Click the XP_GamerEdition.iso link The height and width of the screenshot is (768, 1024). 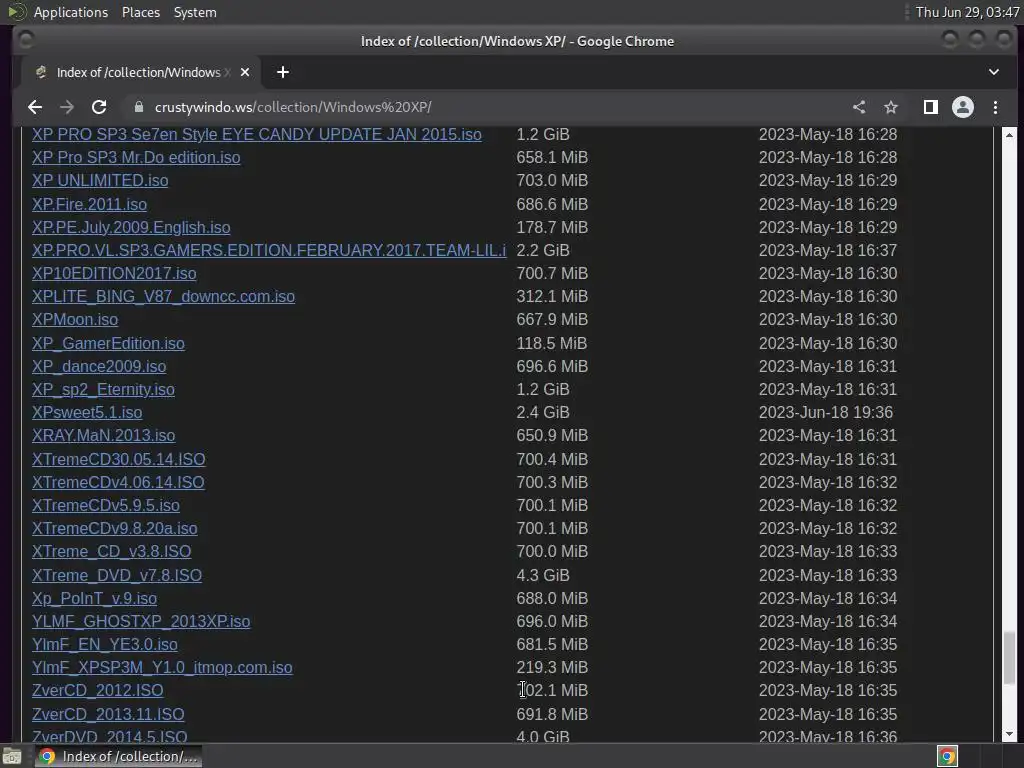click(x=108, y=344)
